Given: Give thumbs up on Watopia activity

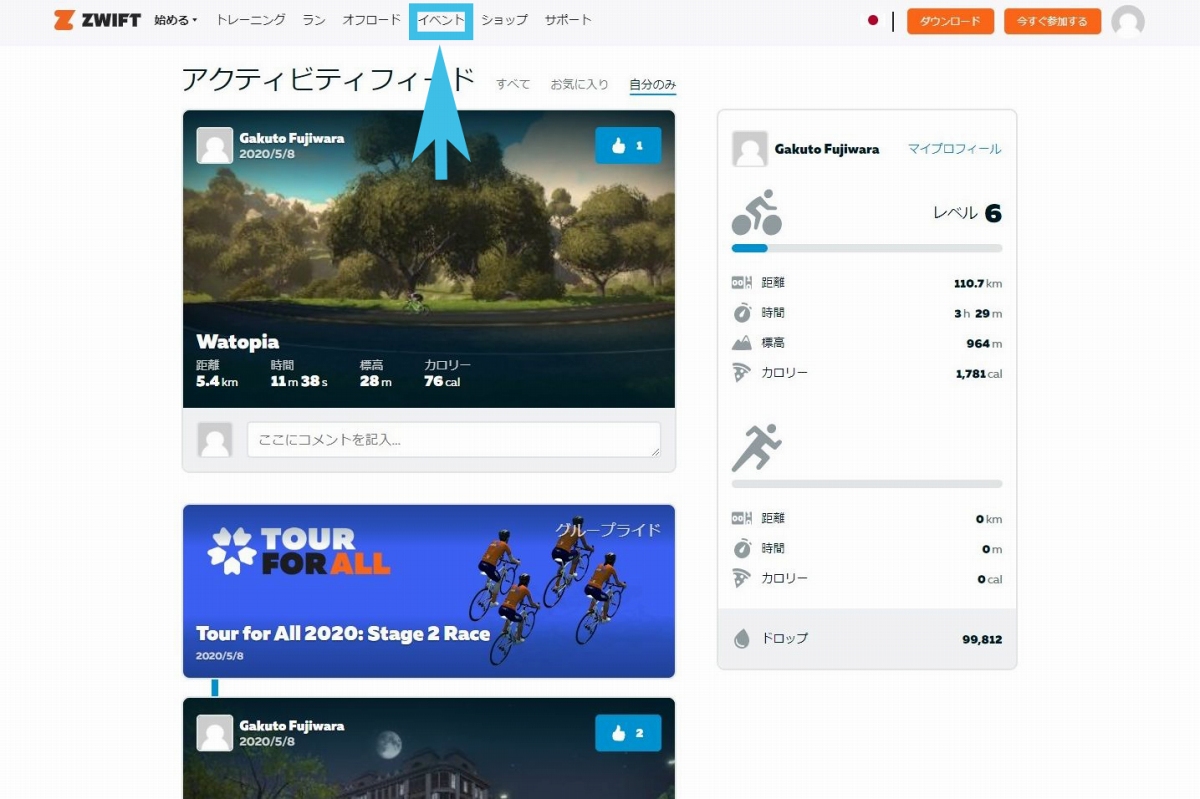Looking at the screenshot, I should click(x=628, y=145).
